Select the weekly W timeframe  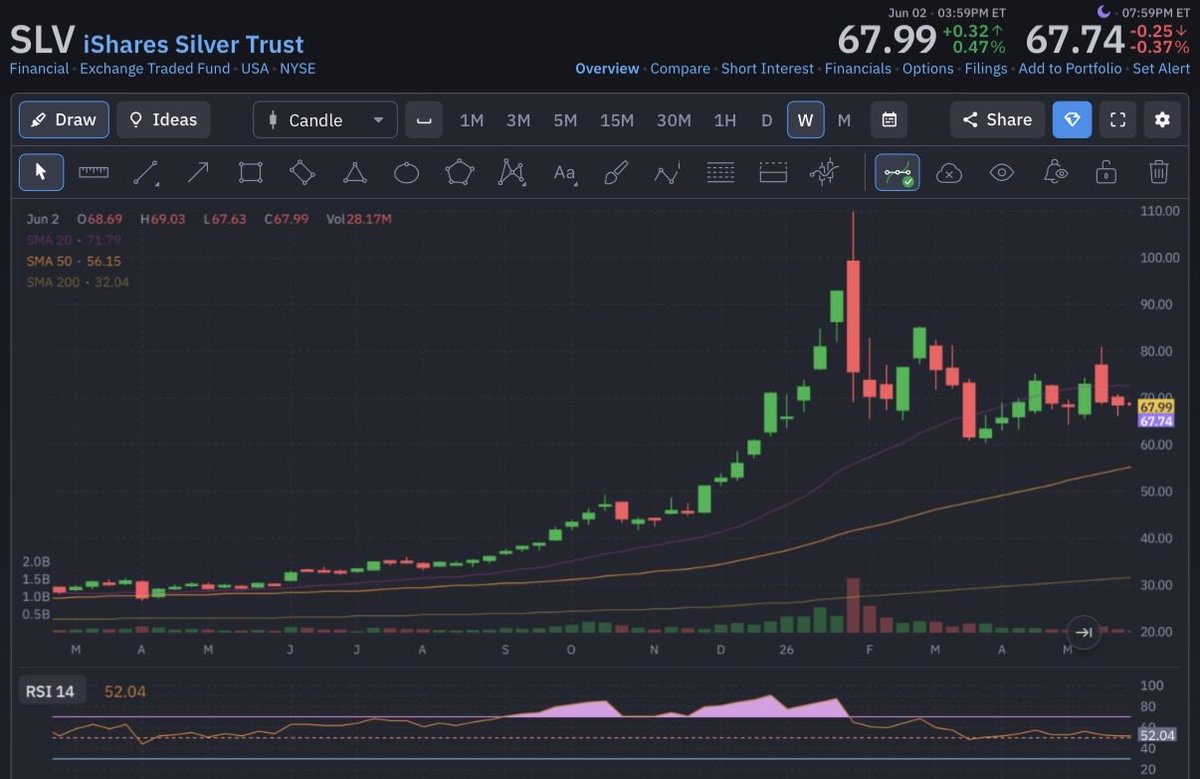(805, 120)
